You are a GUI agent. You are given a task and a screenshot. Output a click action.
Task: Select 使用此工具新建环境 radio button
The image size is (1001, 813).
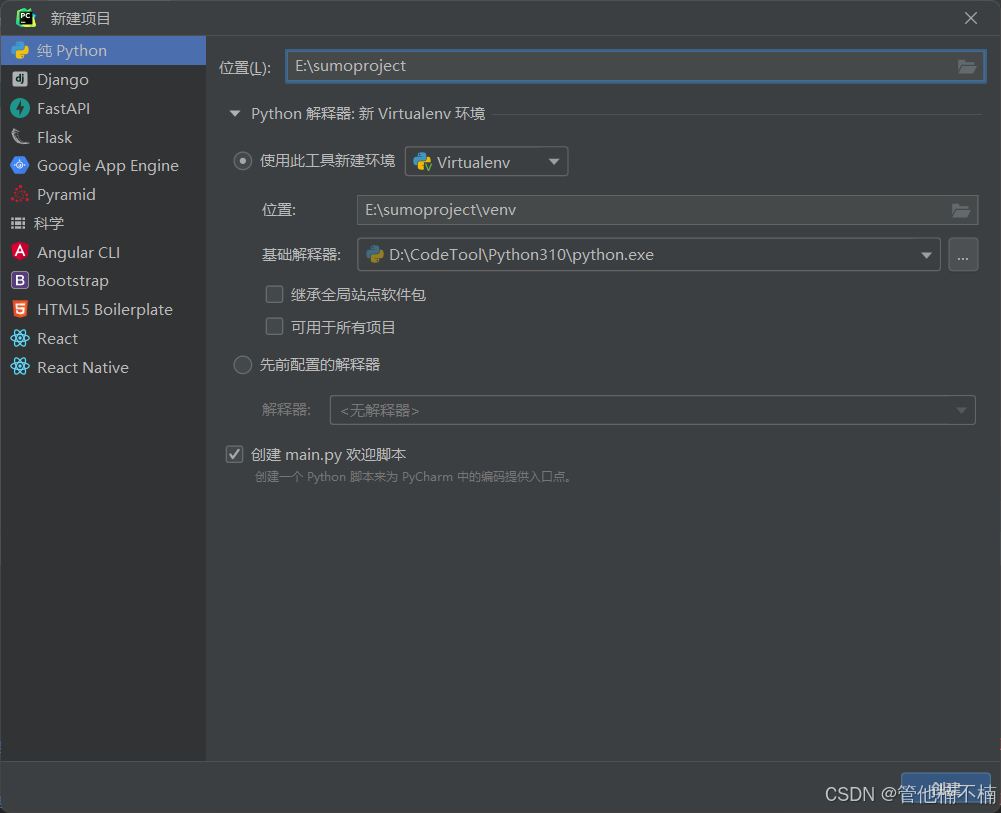[x=242, y=161]
